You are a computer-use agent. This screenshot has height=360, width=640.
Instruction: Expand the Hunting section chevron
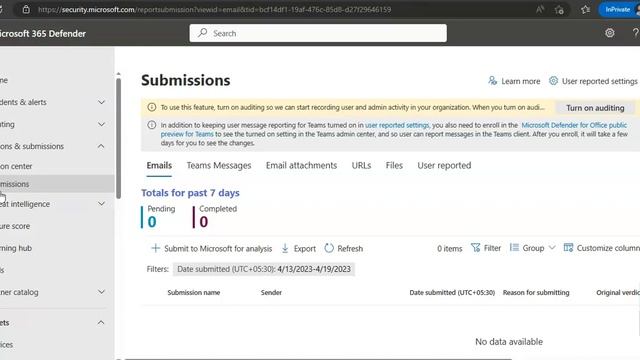click(x=101, y=124)
